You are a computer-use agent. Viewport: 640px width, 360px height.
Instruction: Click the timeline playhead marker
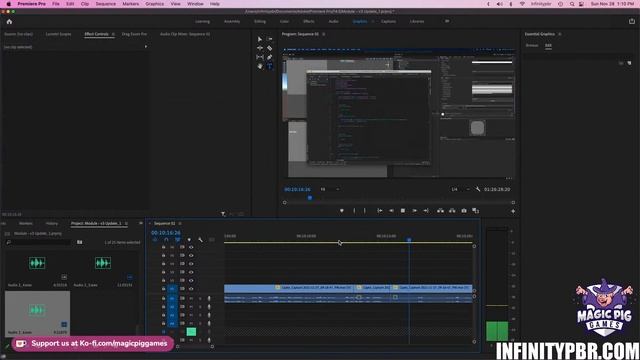click(409, 240)
